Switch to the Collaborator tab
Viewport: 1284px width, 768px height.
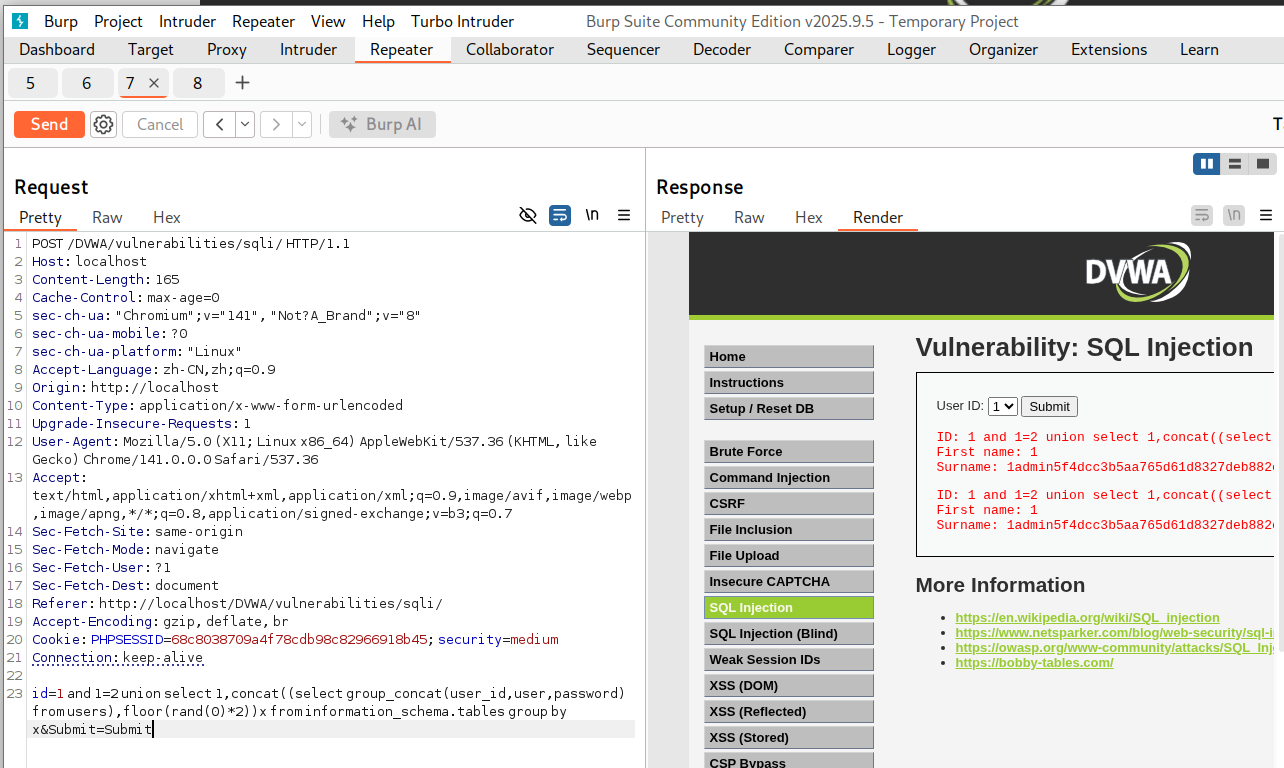[510, 49]
